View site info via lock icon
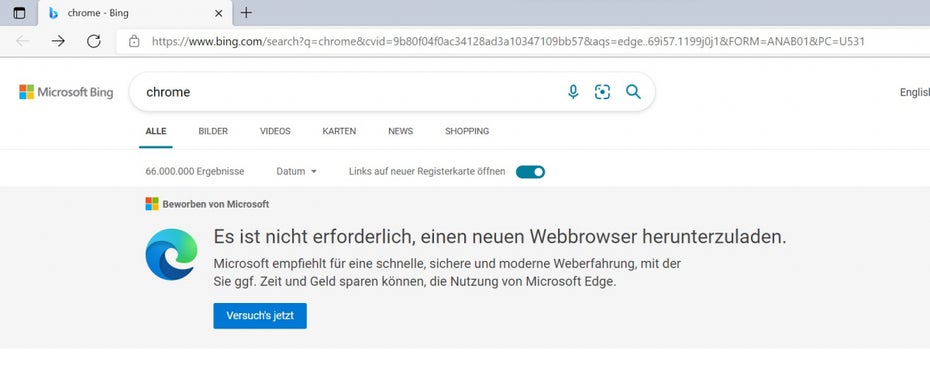Screen dimensions: 930x365 coord(135,42)
